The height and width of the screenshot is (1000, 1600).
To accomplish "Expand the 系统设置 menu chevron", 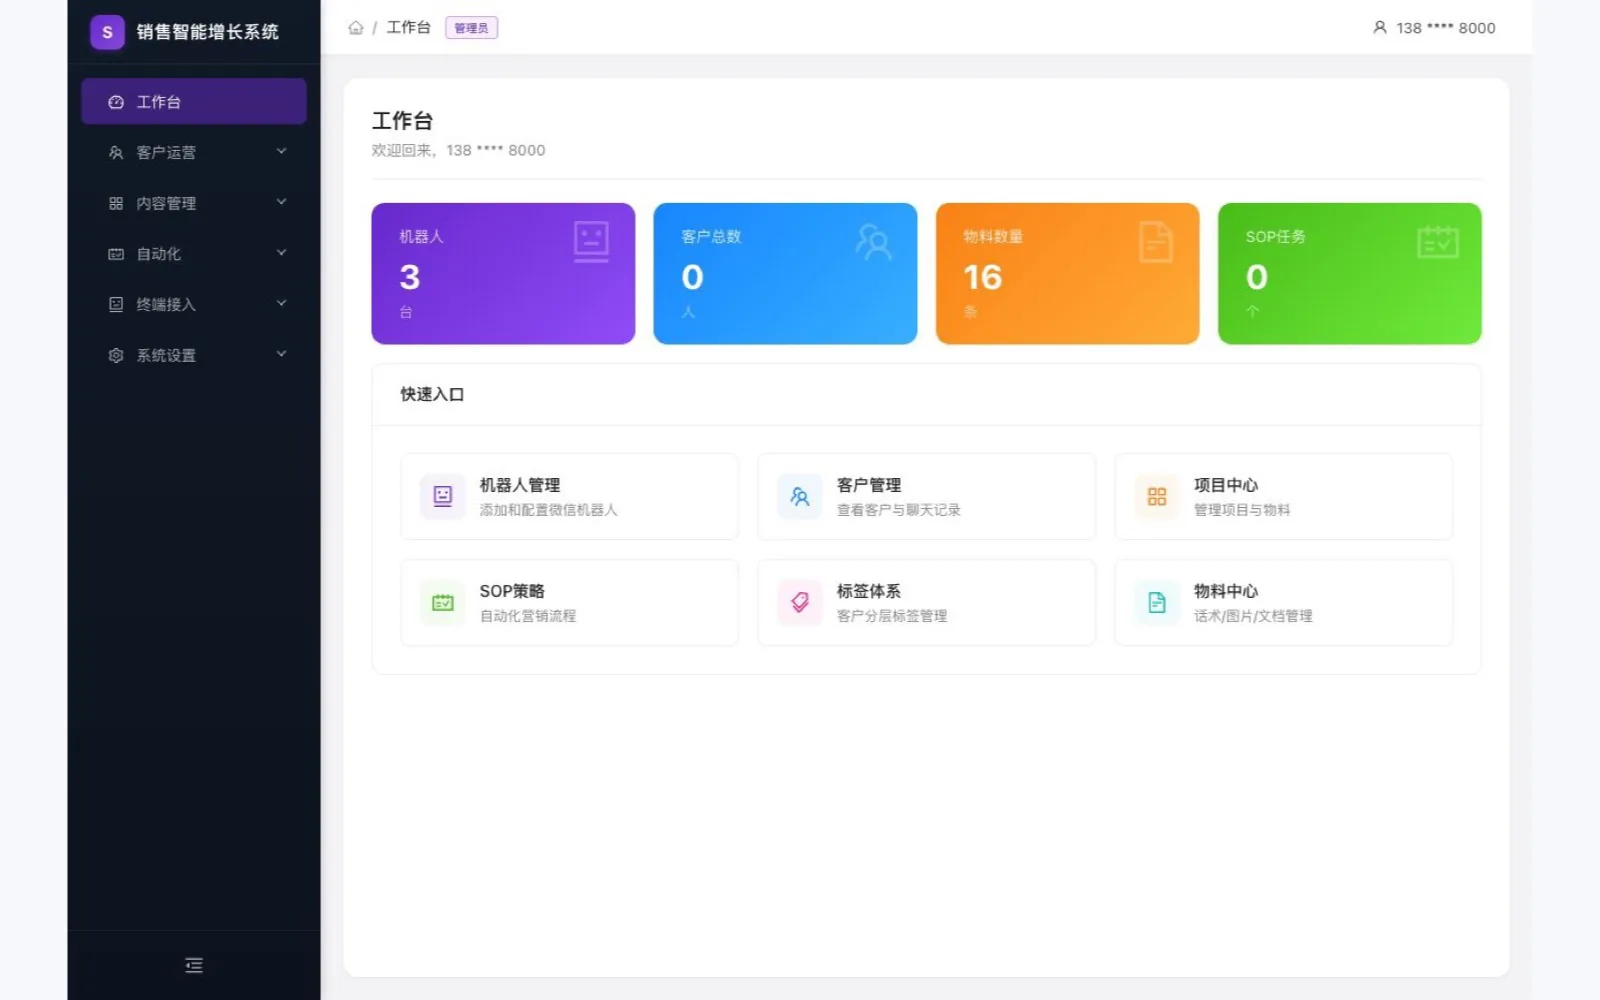I will pos(281,354).
